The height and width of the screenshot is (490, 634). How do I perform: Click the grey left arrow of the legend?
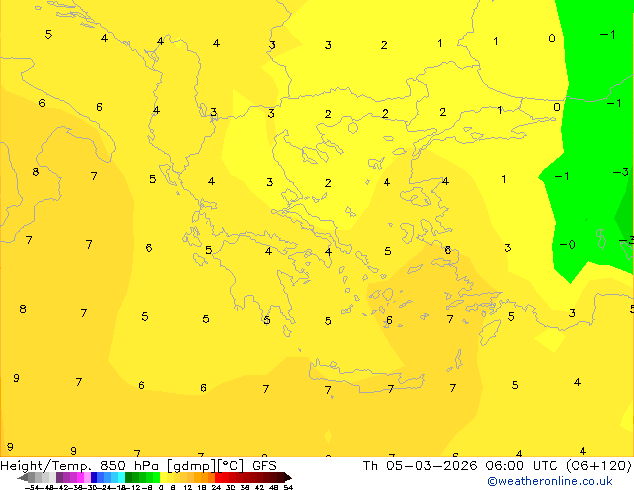click(x=23, y=478)
